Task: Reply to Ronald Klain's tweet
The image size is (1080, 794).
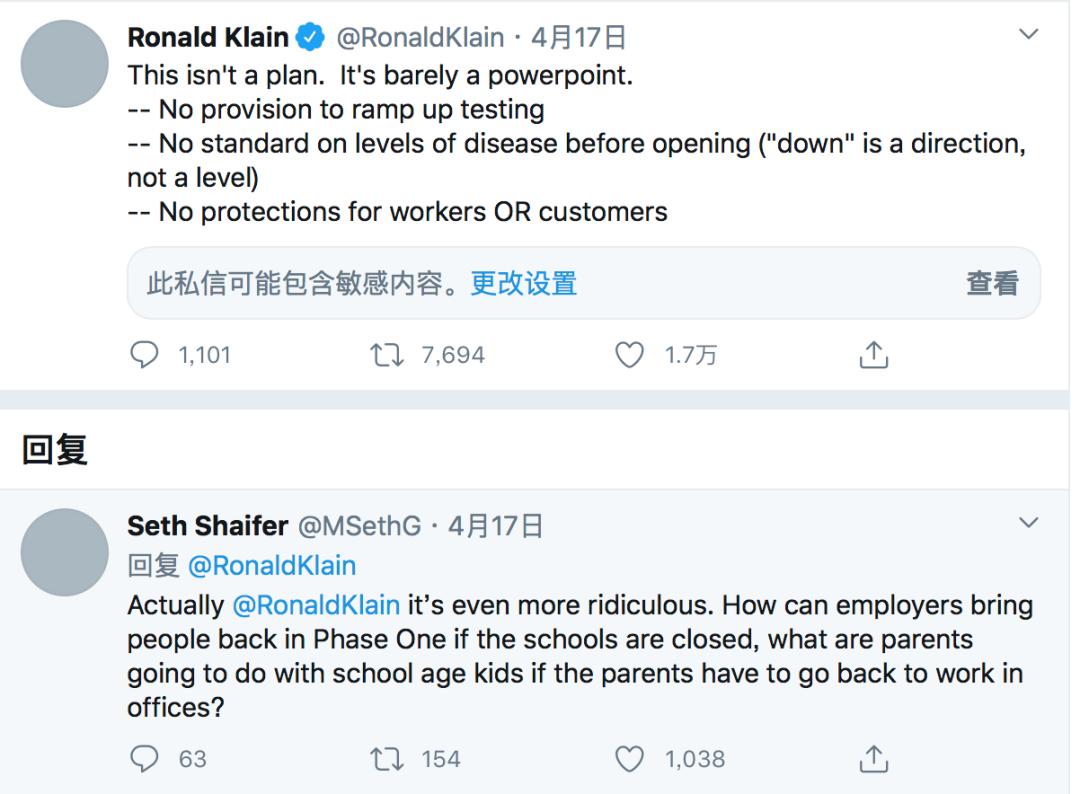Action: [146, 355]
